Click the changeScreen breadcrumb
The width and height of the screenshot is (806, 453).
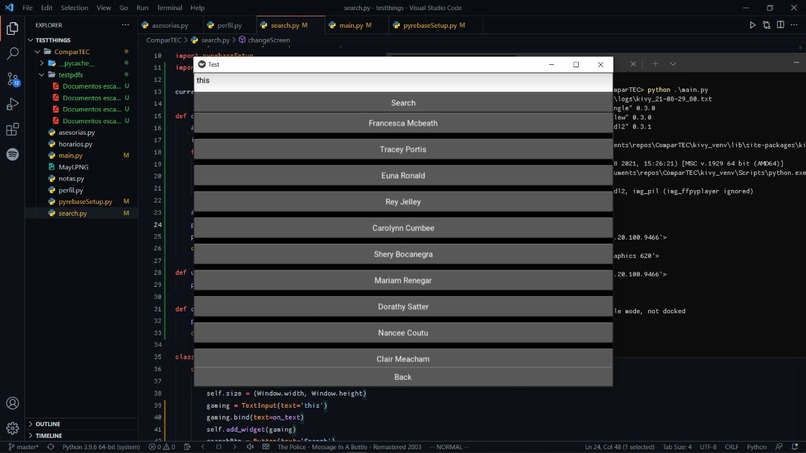[264, 40]
